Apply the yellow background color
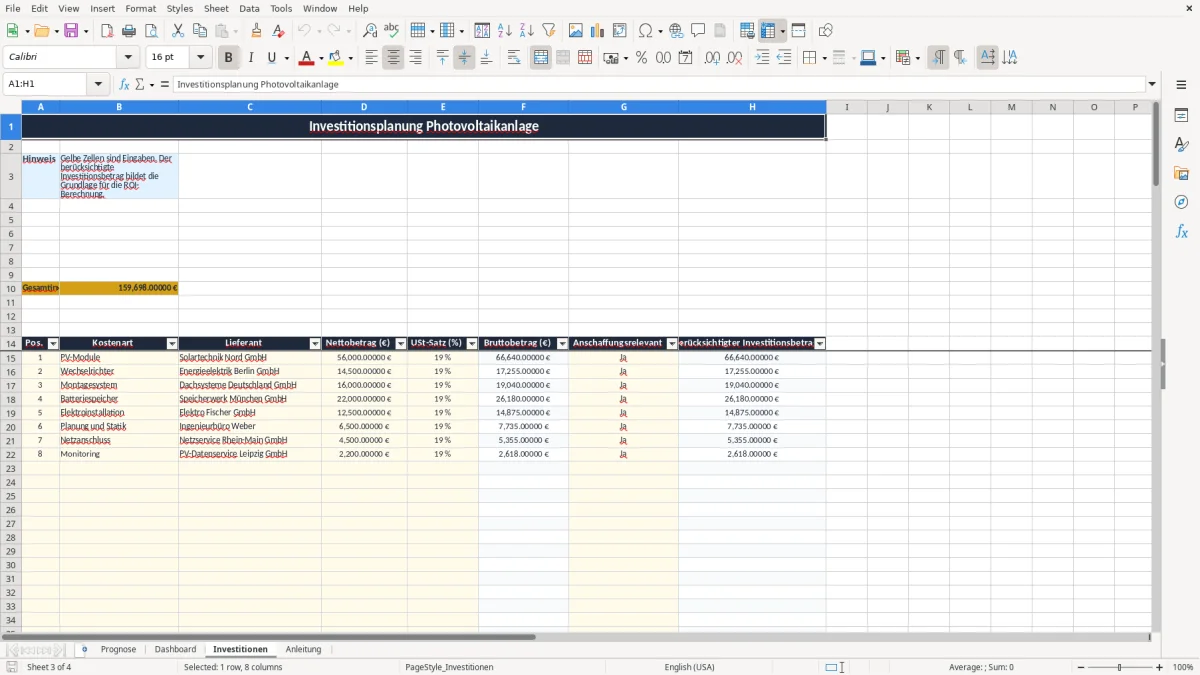Viewport: 1200px width, 675px height. click(x=335, y=58)
